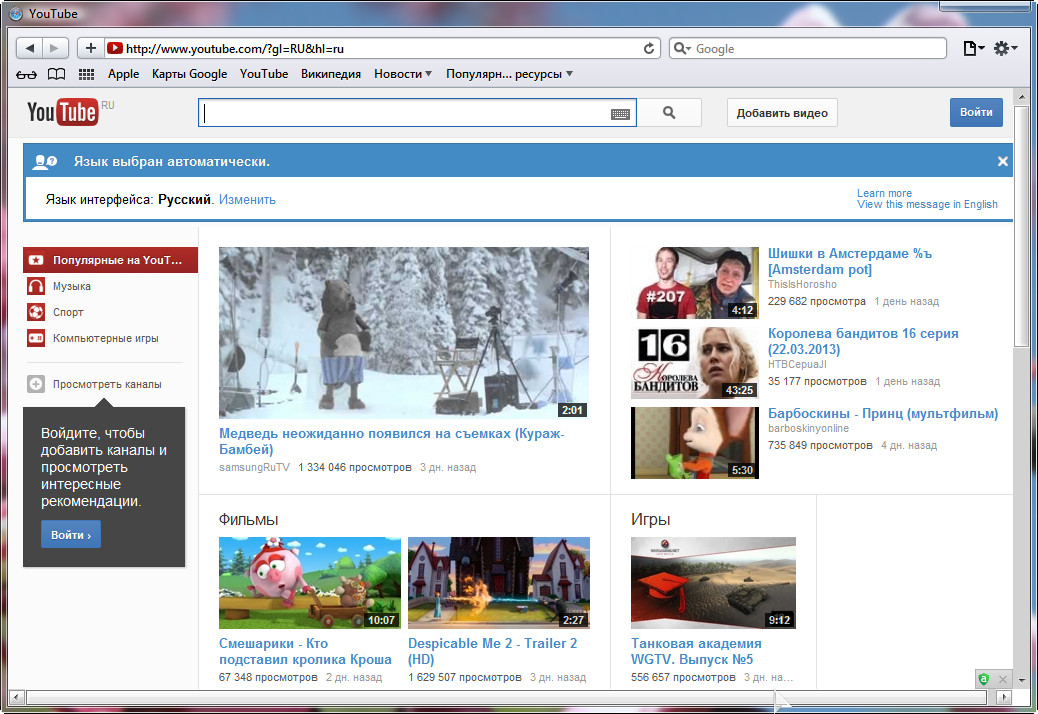Viewport: 1038px width, 714px height.
Task: Click the Изменить language link
Action: click(x=247, y=199)
